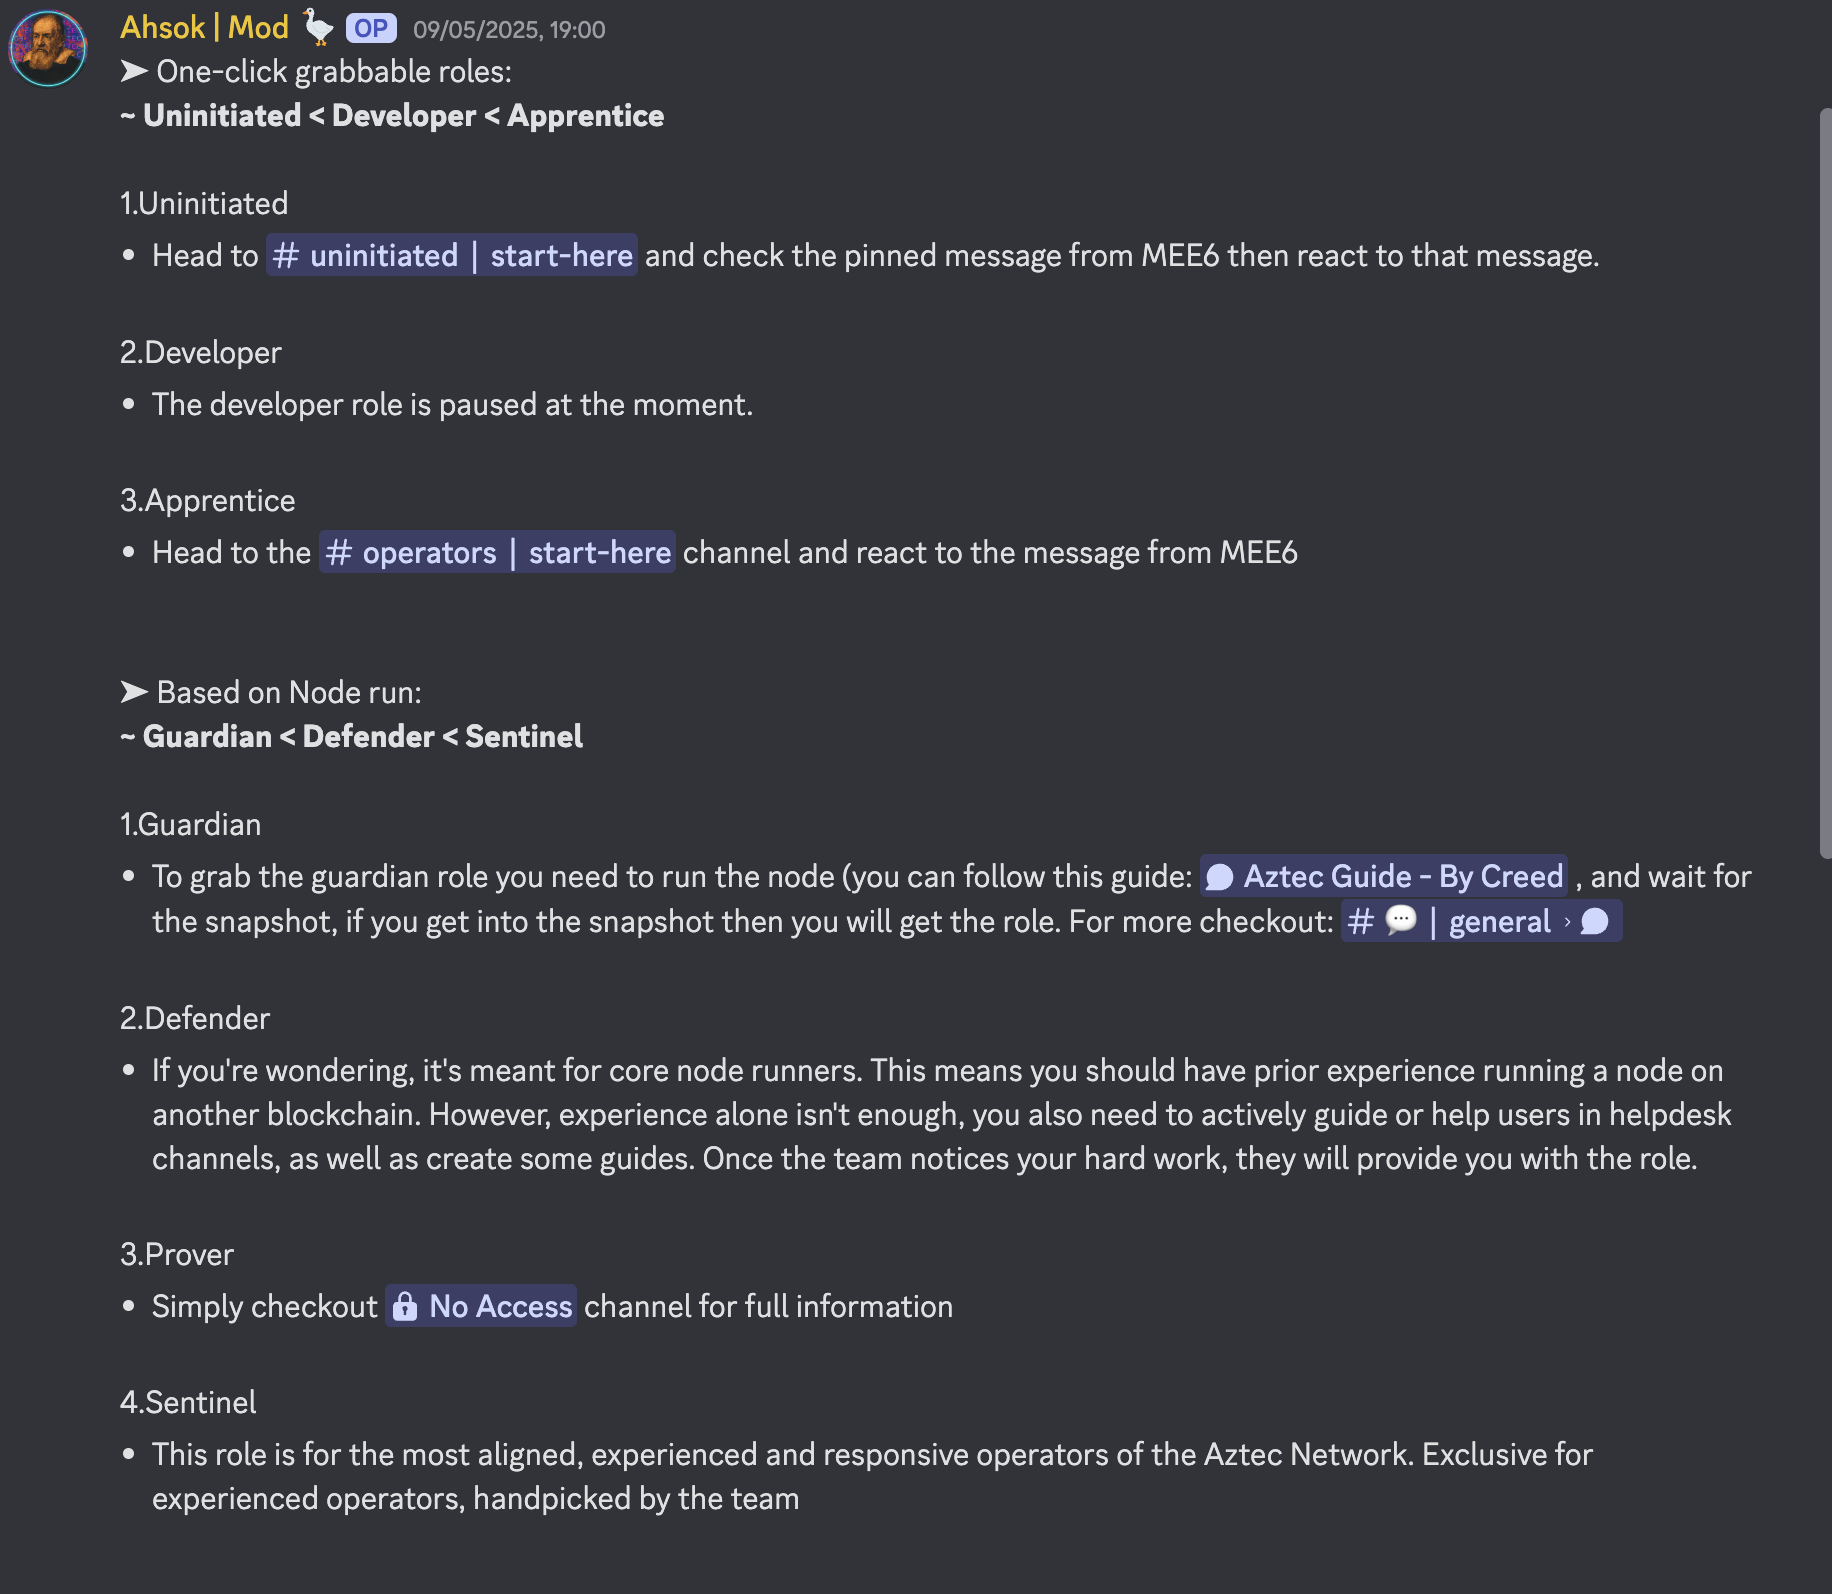Click thread icon at end of general mention
Screen dimensions: 1832x1594
click(x=1595, y=922)
